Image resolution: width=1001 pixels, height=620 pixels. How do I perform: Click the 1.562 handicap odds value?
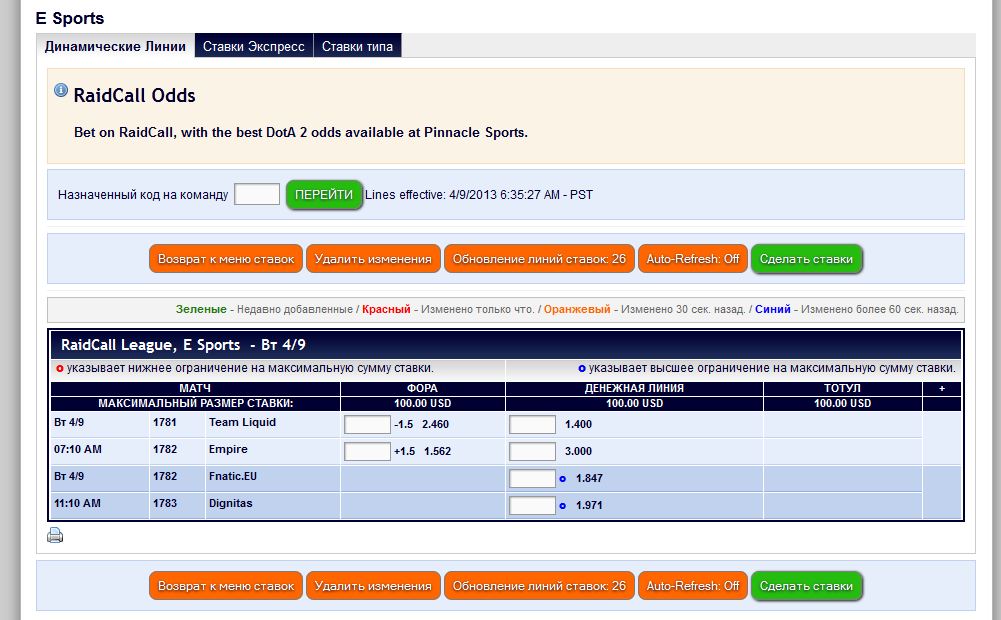pyautogui.click(x=437, y=451)
